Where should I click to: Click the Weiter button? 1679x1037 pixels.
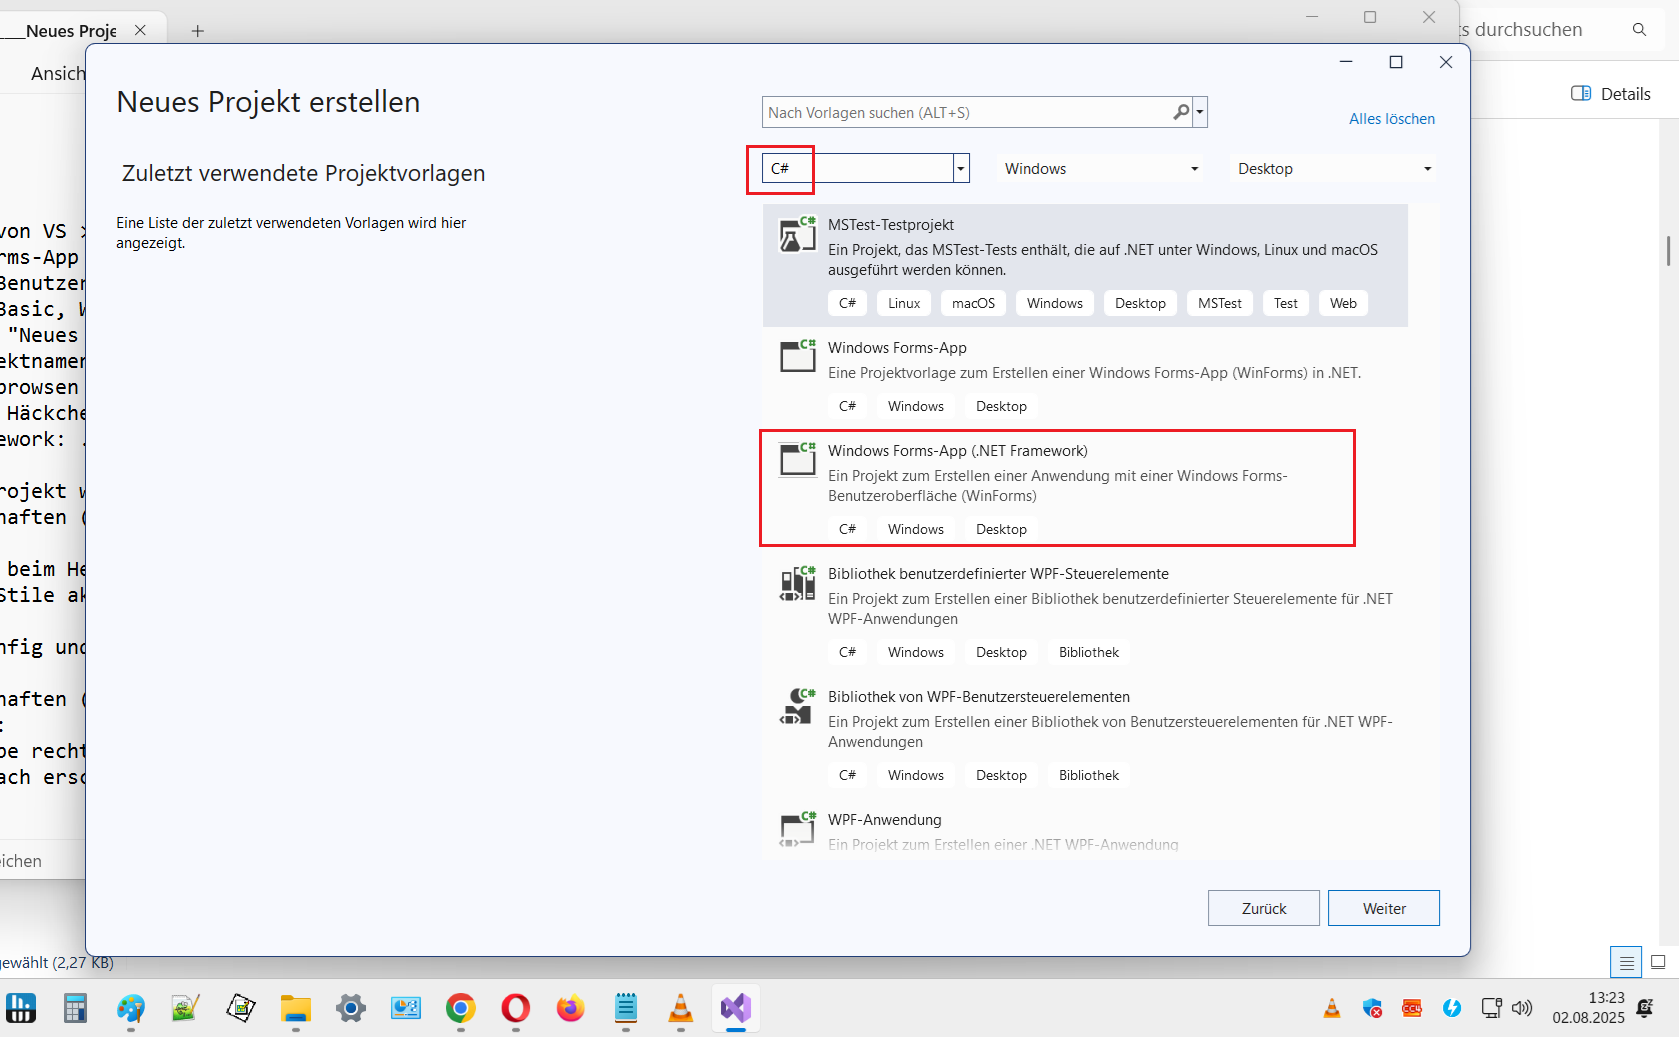[x=1383, y=908]
